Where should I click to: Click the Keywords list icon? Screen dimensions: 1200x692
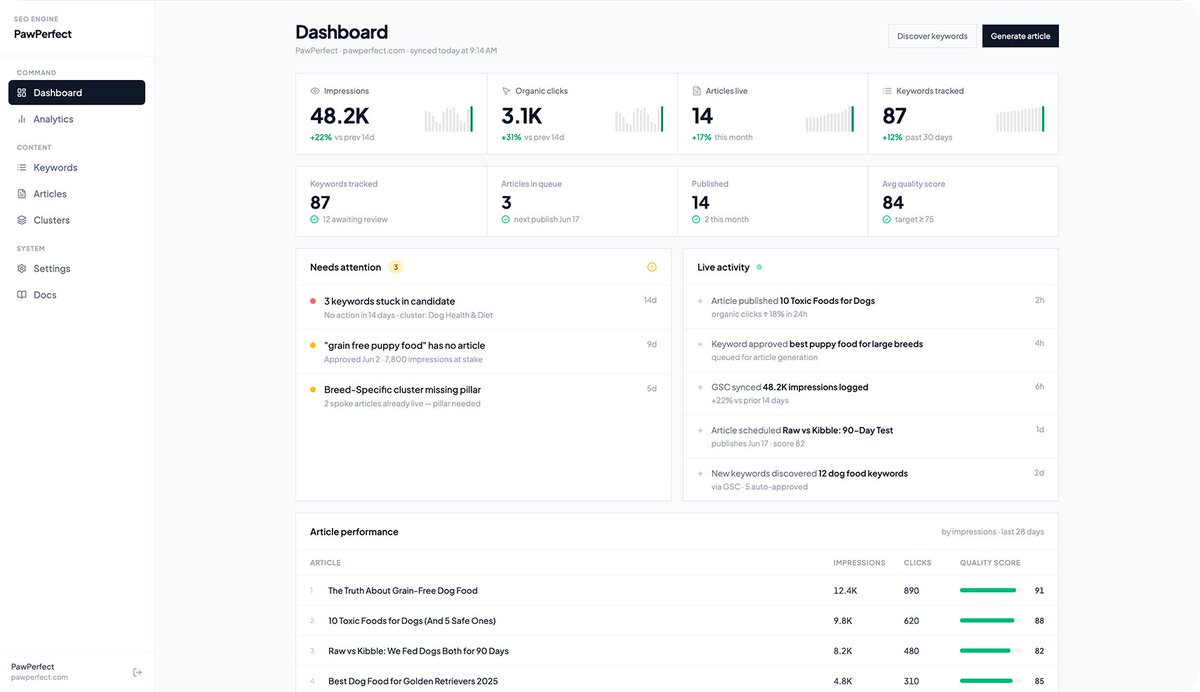click(x=22, y=168)
